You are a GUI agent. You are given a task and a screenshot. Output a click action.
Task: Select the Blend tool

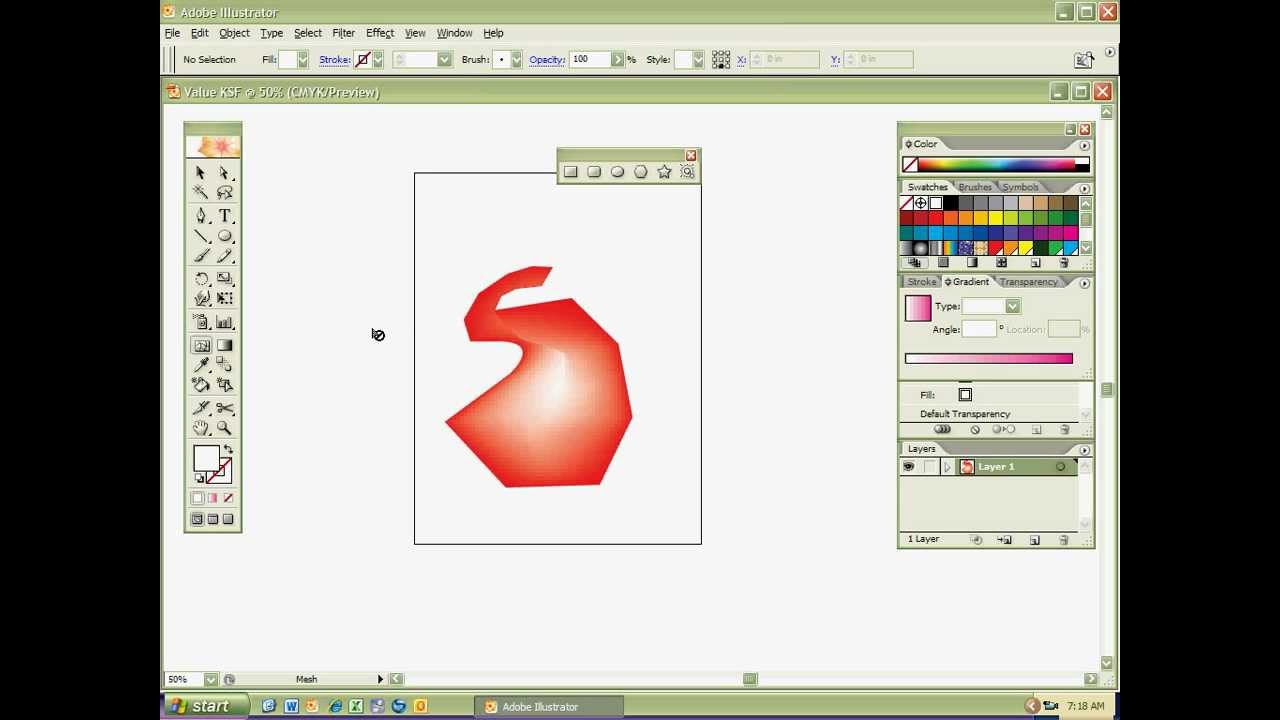click(224, 365)
